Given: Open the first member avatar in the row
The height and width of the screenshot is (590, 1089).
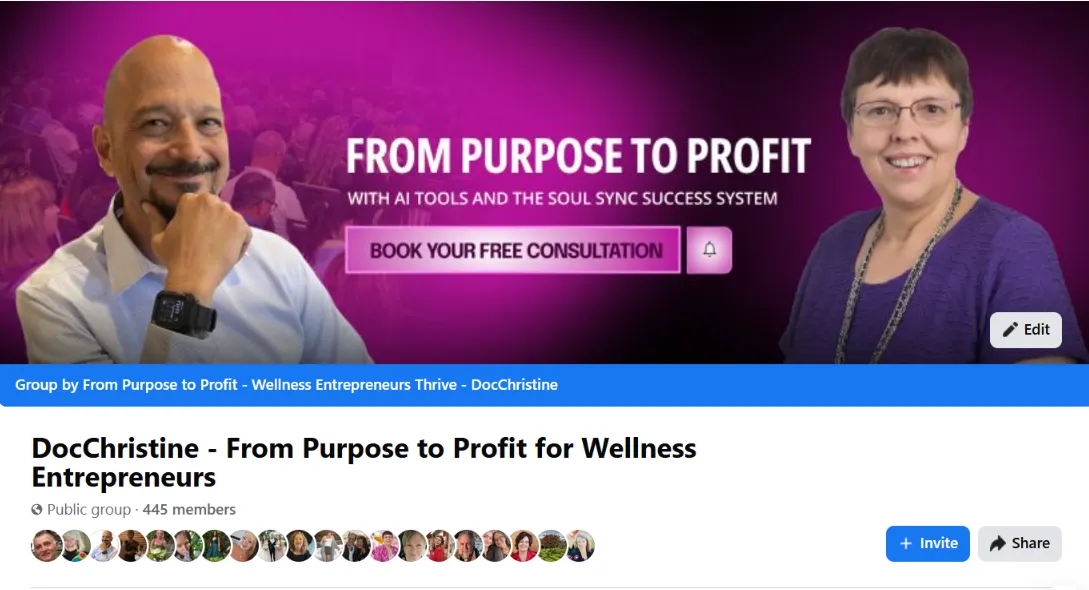Looking at the screenshot, I should [x=47, y=546].
